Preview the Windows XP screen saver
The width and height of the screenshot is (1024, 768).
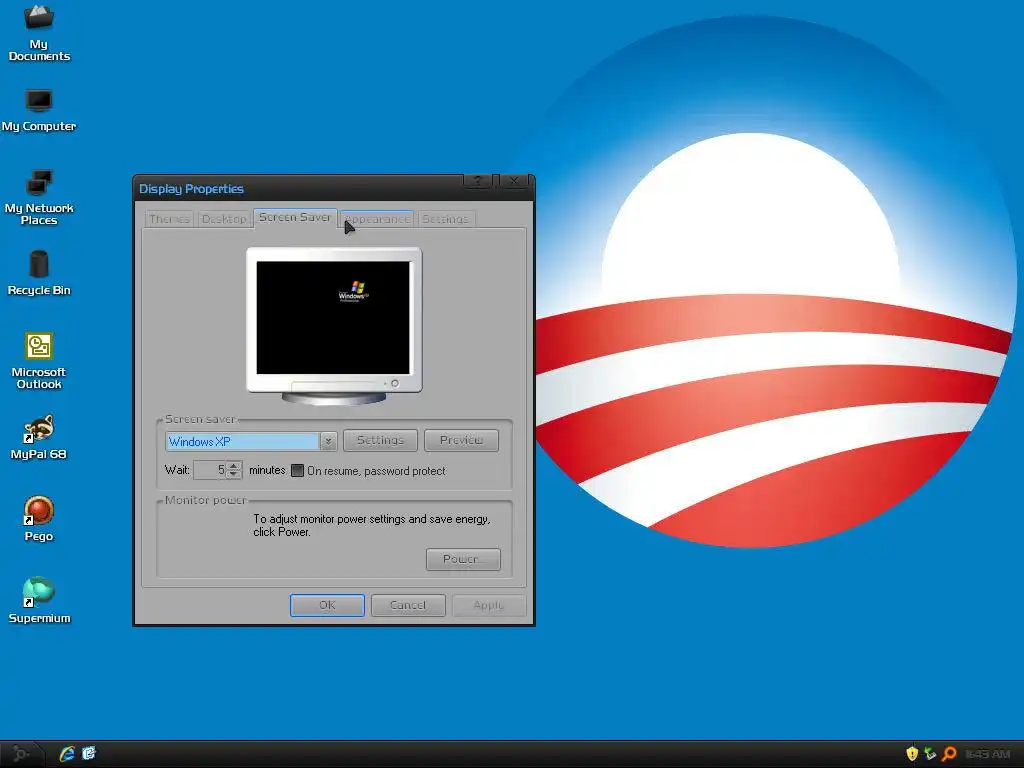pos(461,440)
